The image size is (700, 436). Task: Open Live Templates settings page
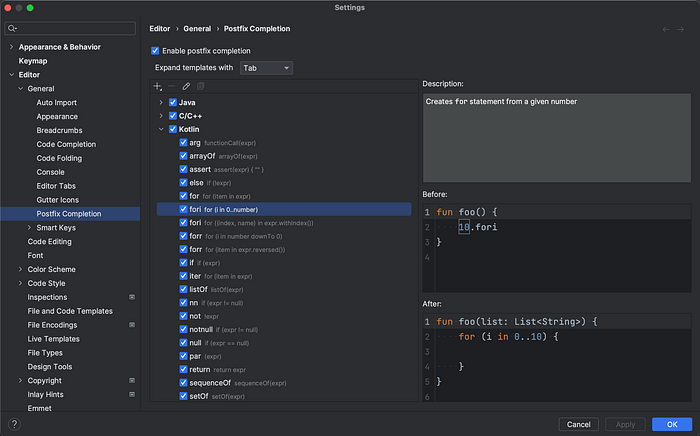click(56, 339)
